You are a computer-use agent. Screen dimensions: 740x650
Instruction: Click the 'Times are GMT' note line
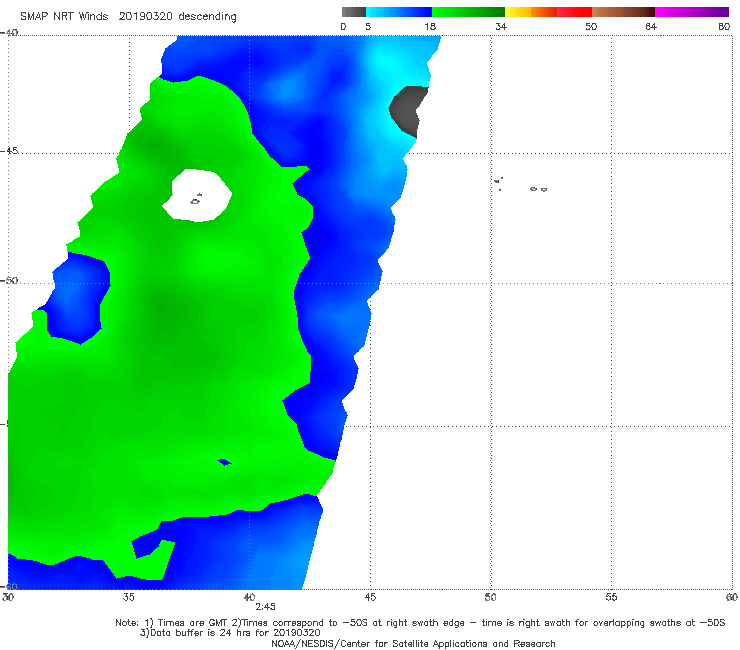[420, 623]
